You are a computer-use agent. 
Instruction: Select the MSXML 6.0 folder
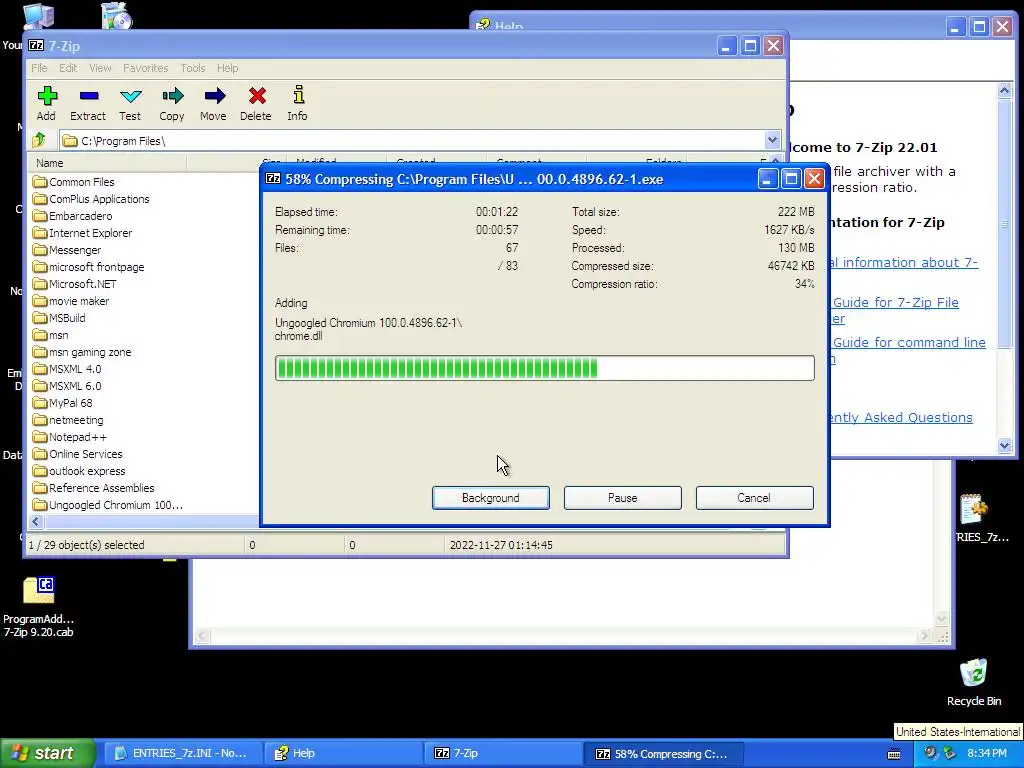click(67, 386)
